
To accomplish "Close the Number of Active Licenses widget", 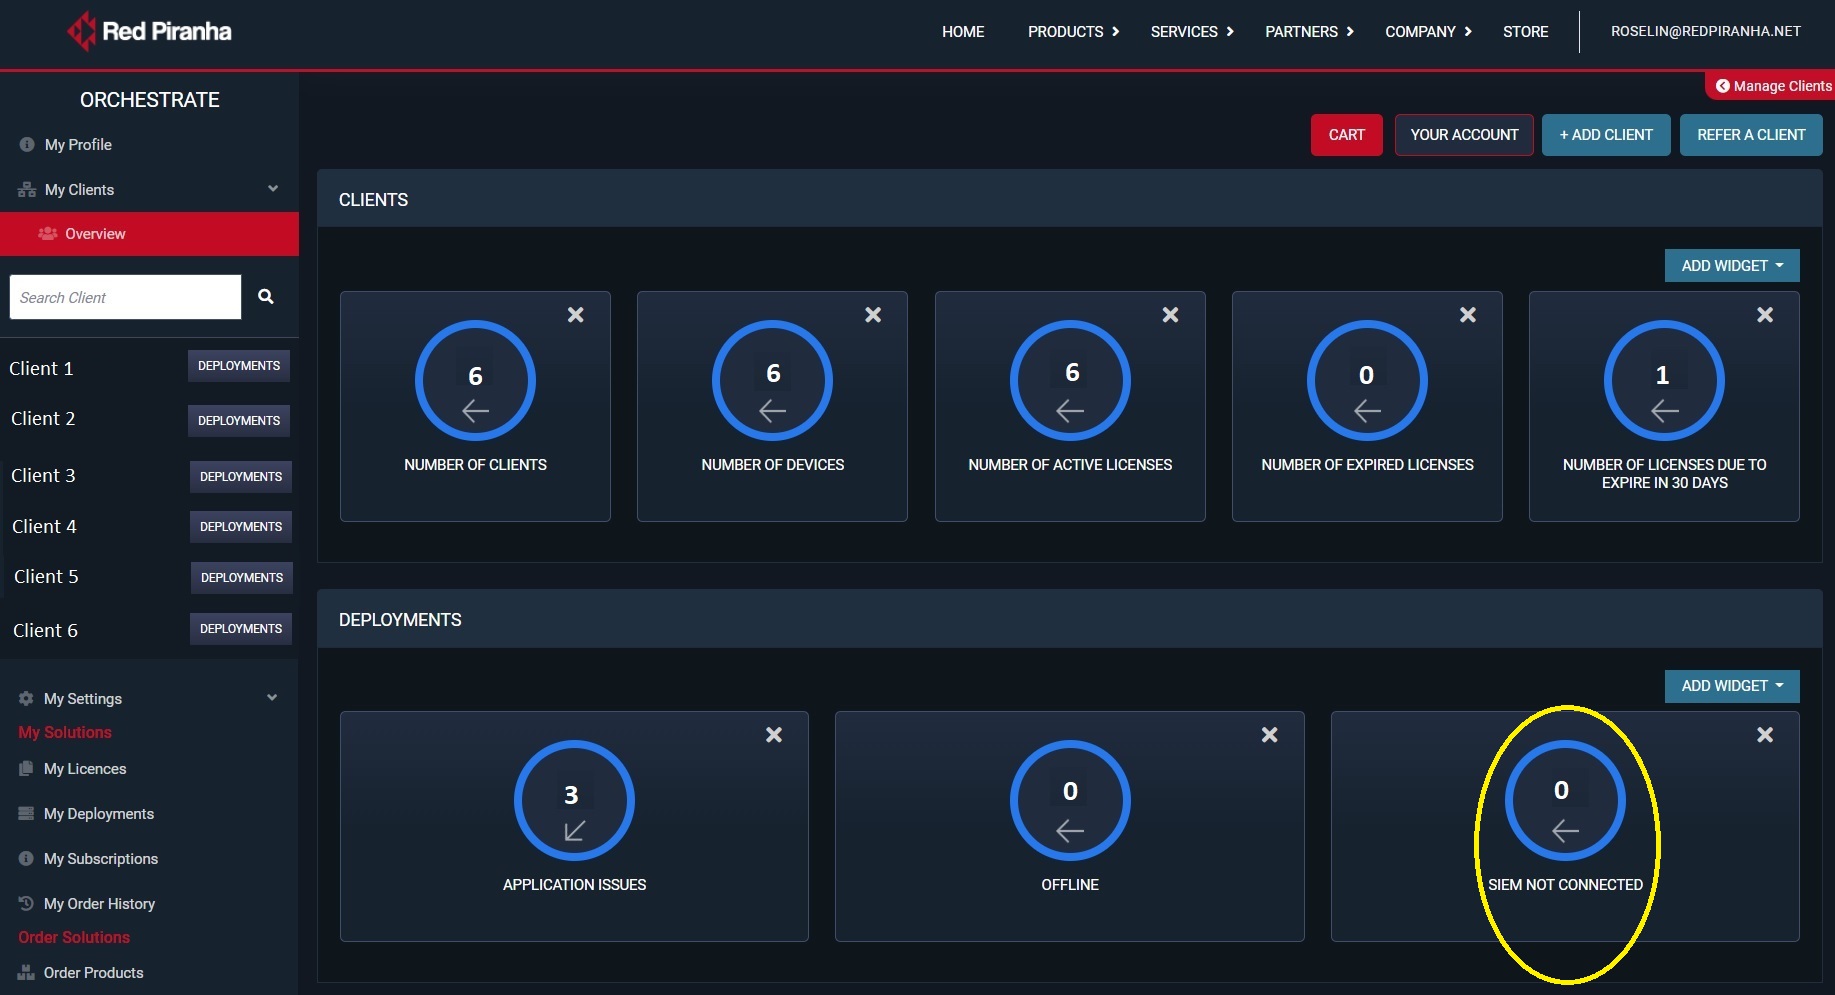I will 1170,315.
